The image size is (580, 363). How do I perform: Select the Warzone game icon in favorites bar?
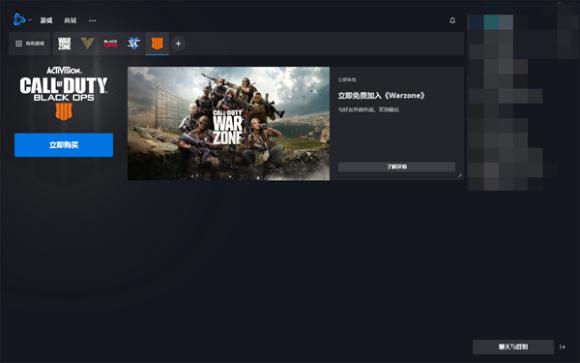click(x=64, y=43)
